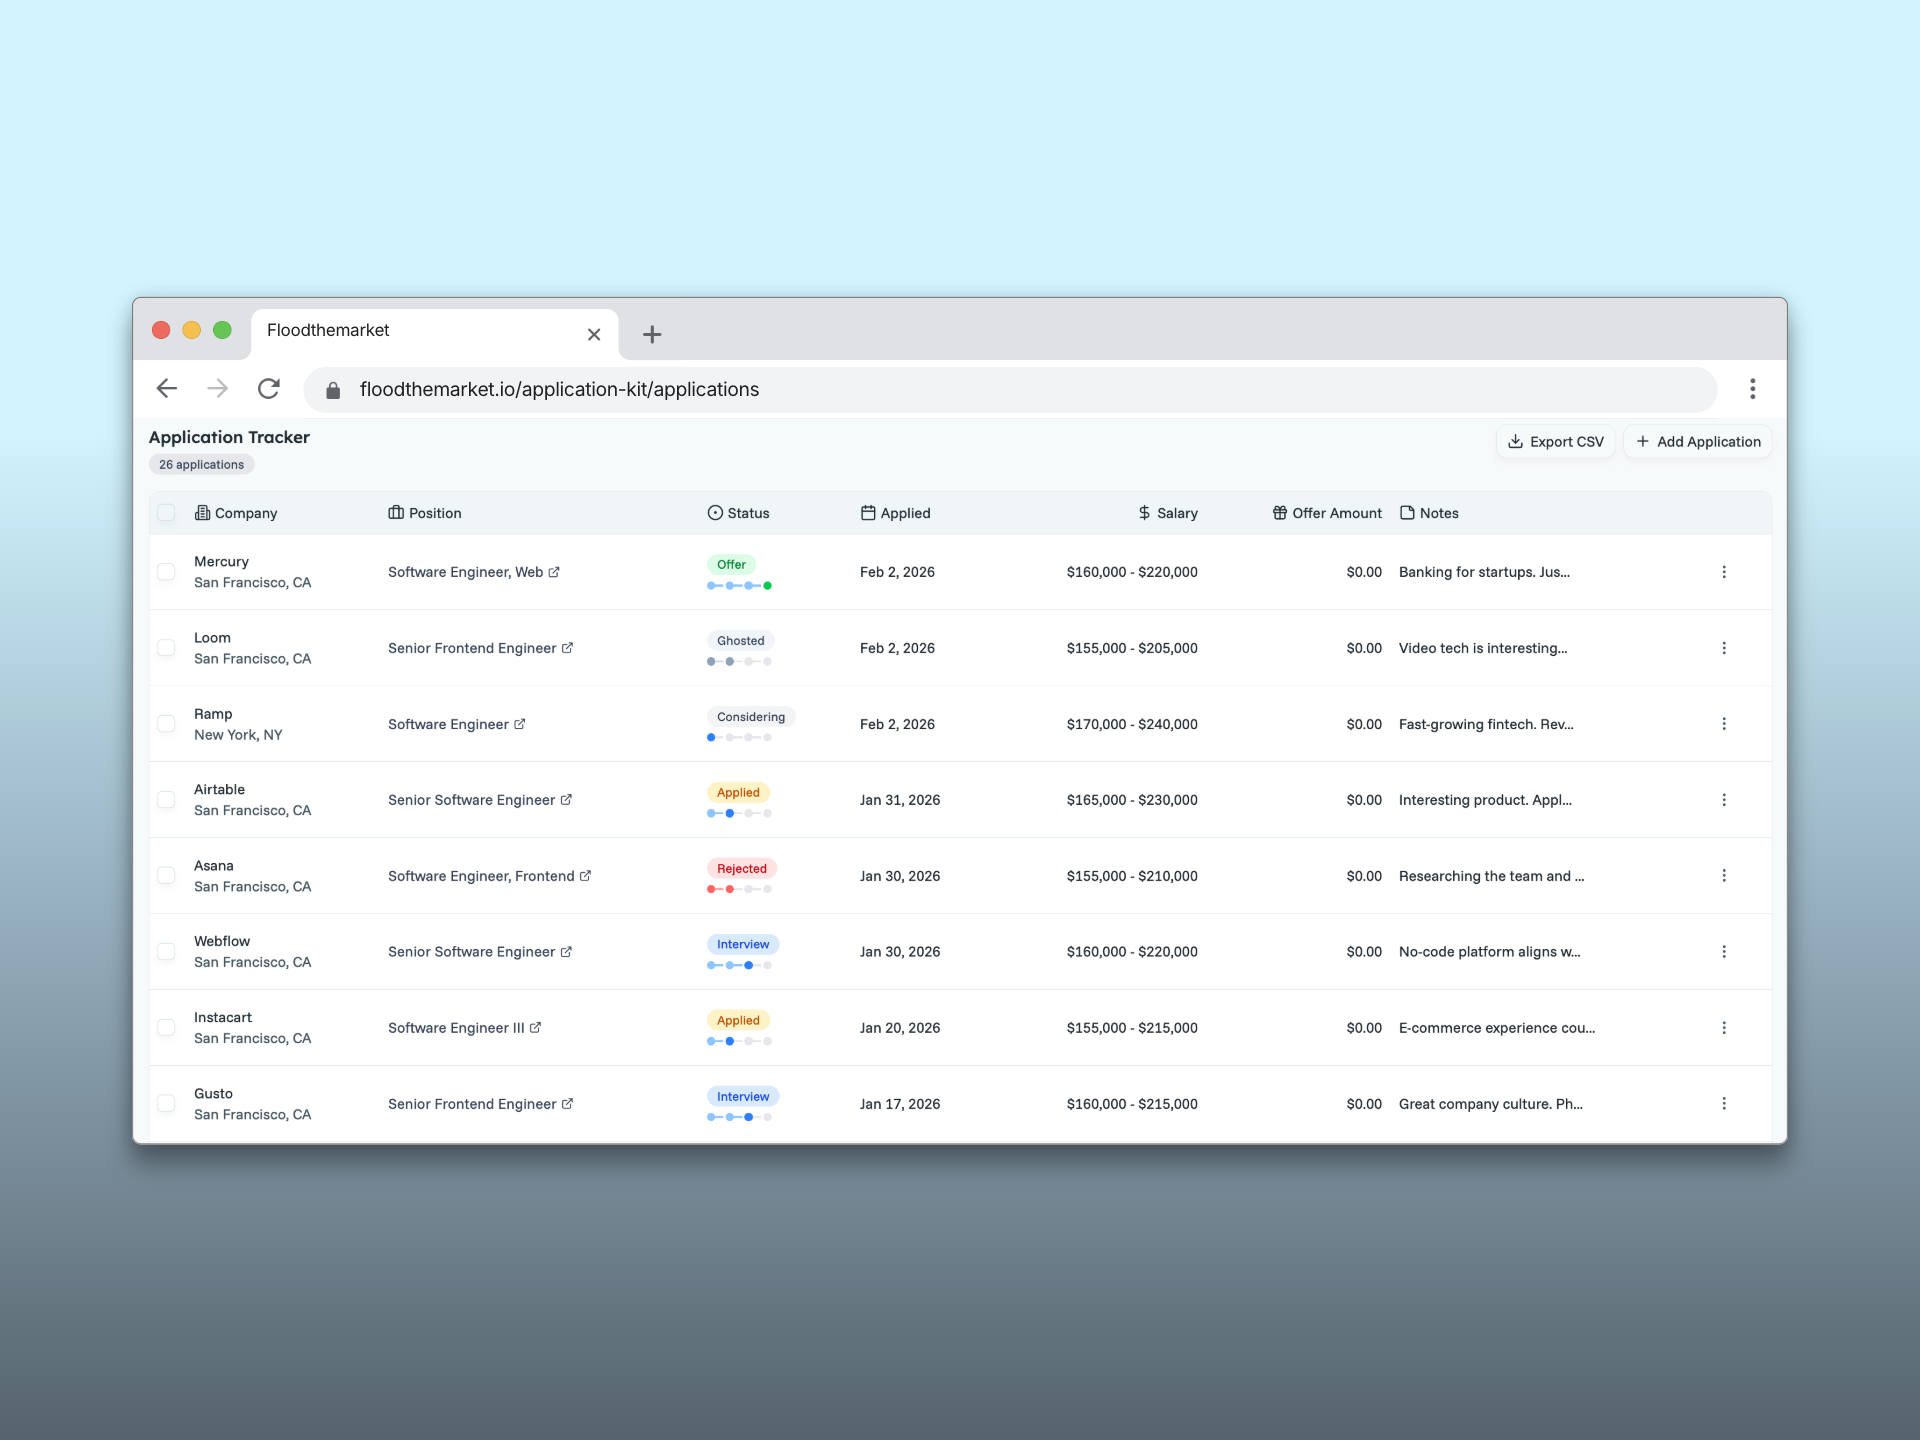Click the status progress dots for Instacart
This screenshot has height=1440, width=1920.
click(x=740, y=1041)
